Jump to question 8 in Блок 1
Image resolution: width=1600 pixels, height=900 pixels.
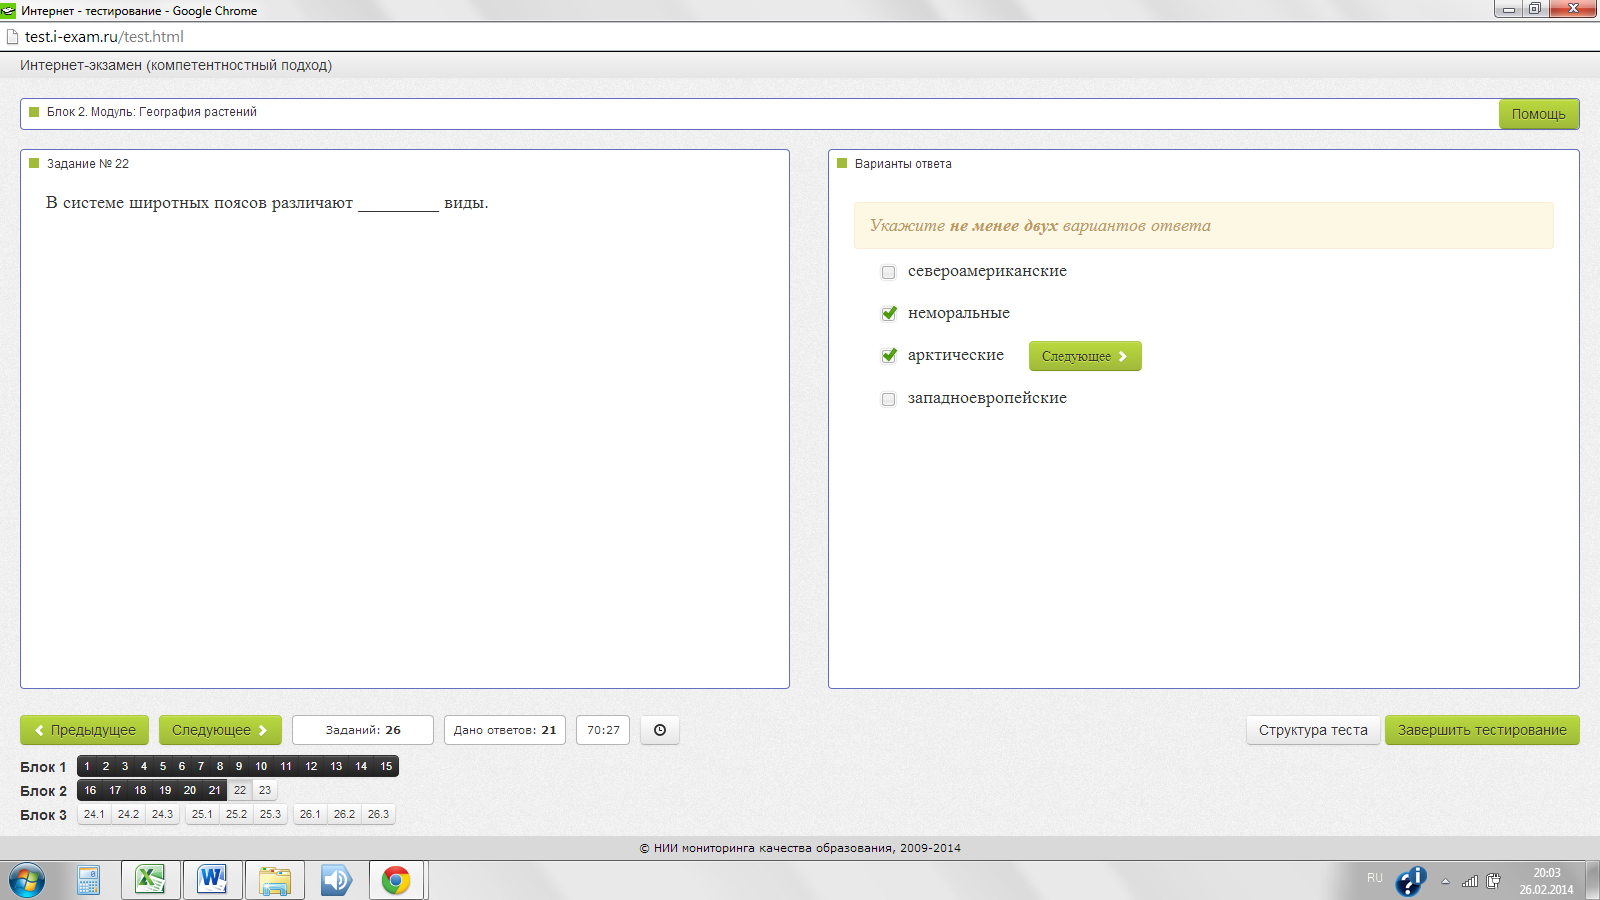[220, 766]
